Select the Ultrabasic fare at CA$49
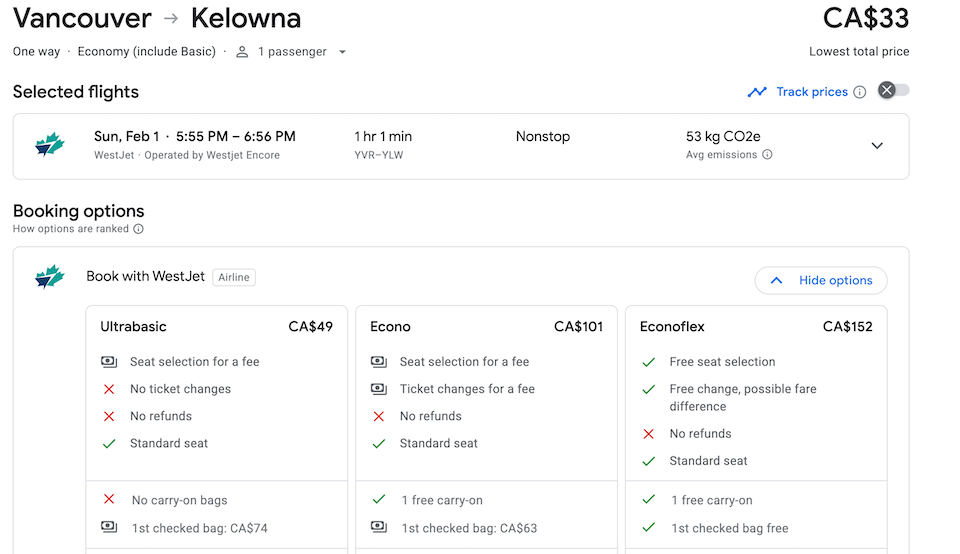The width and height of the screenshot is (960, 554). 216,327
